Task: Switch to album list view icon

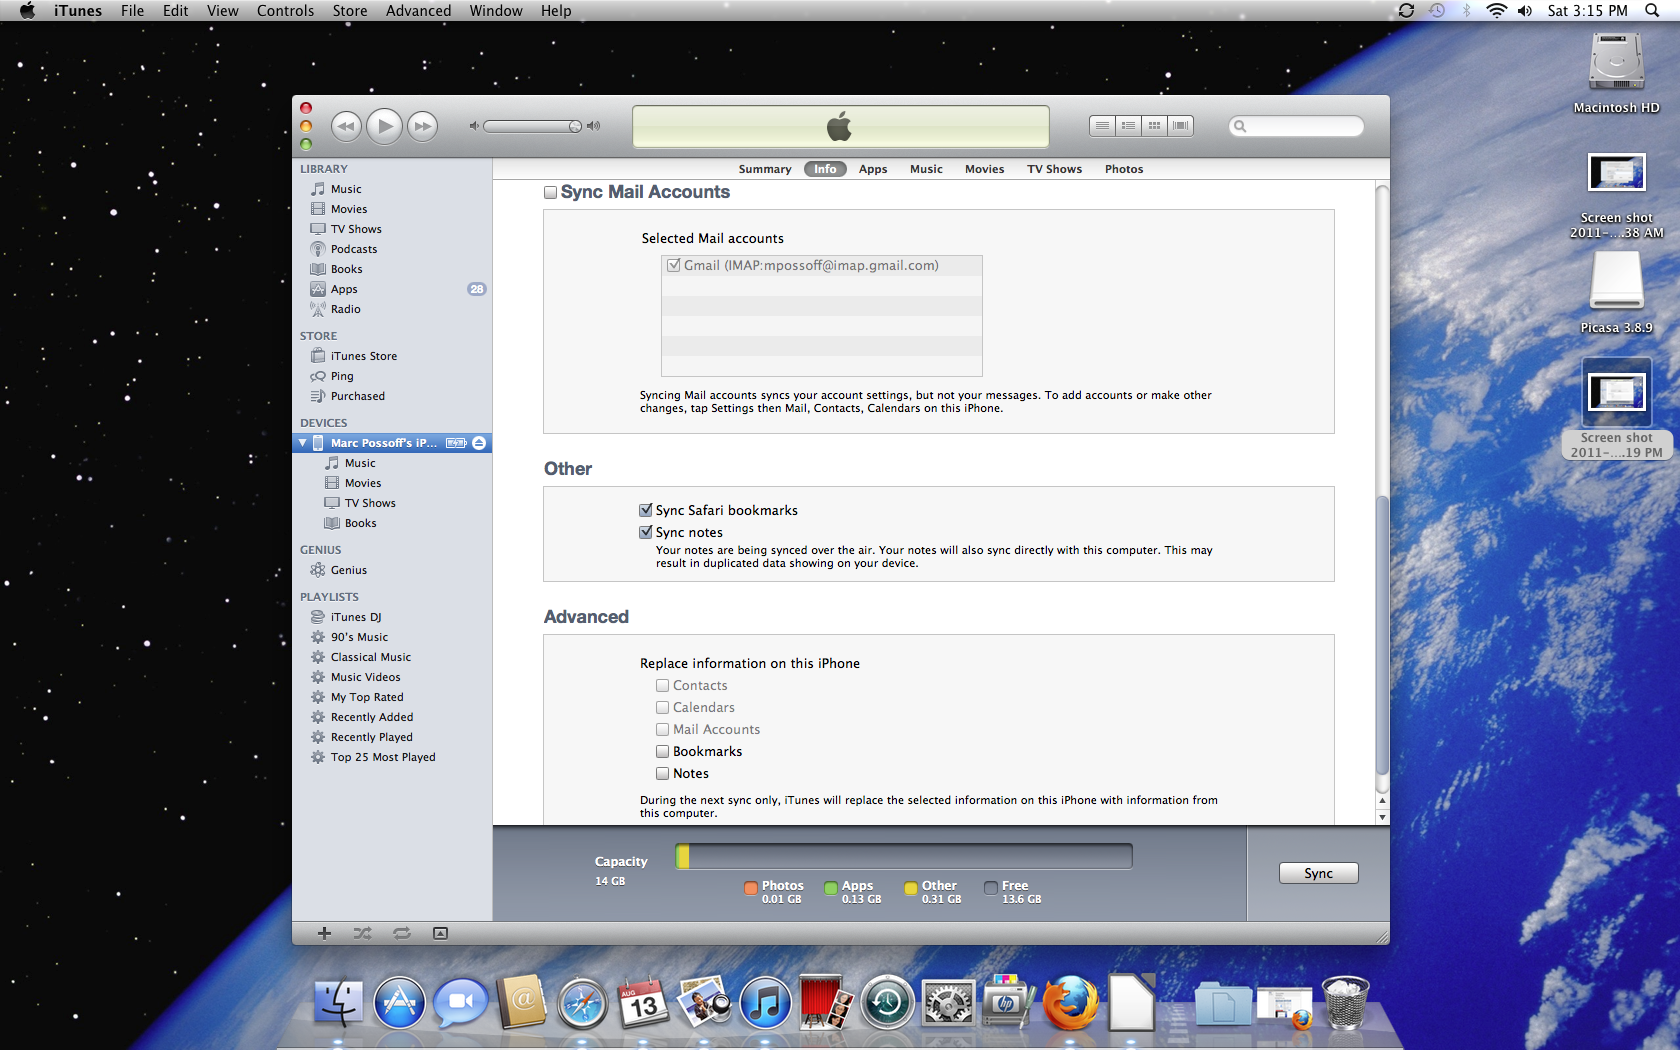Action: coord(1128,126)
